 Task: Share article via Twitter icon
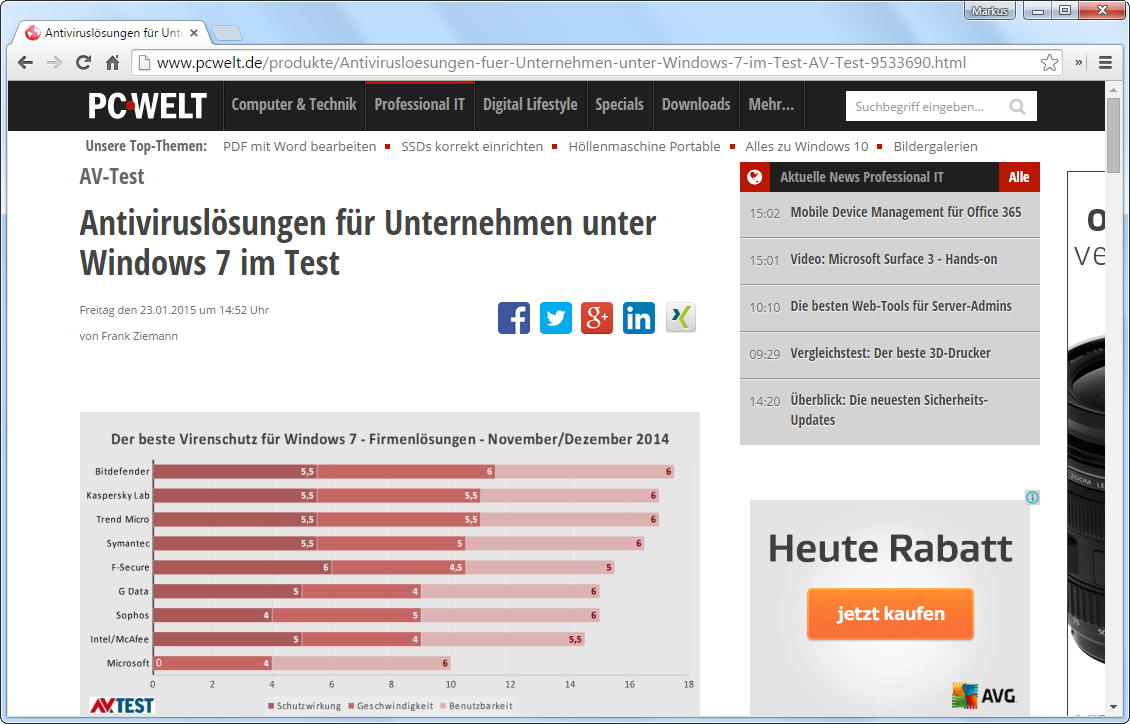(x=556, y=318)
